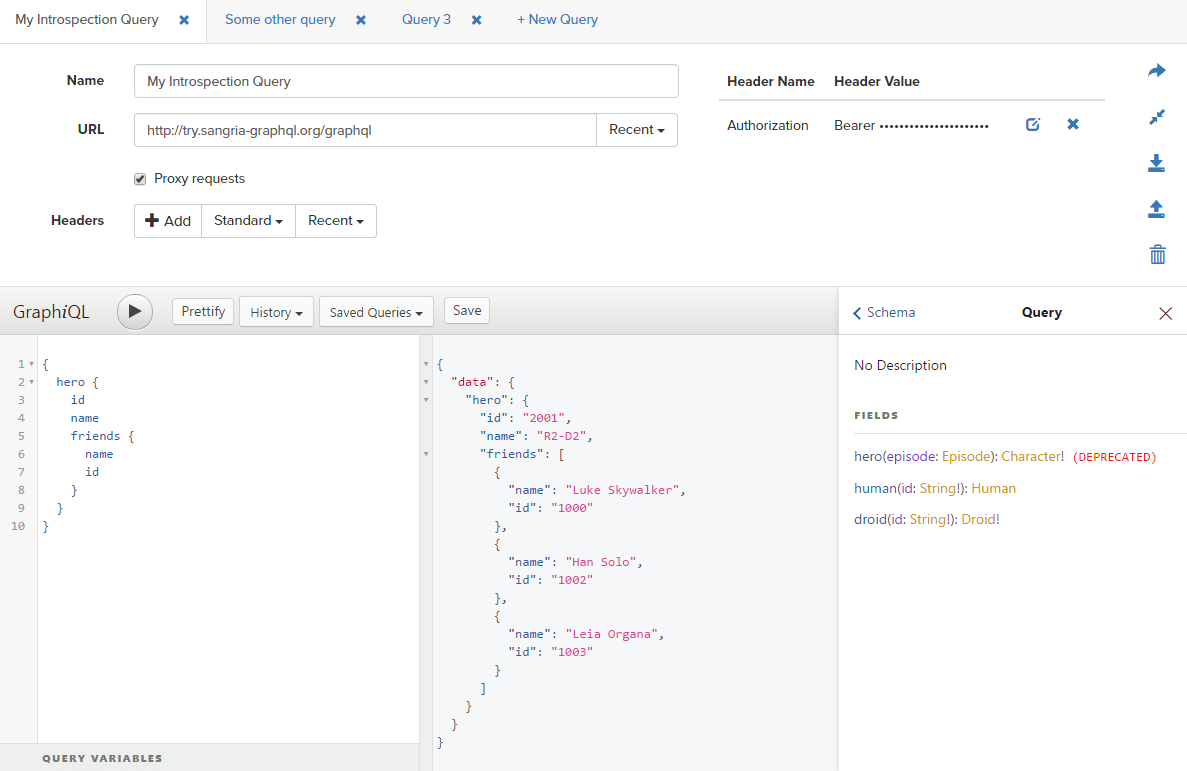Delete the query using the trash icon
Screen dimensions: 1187x771
(1157, 255)
